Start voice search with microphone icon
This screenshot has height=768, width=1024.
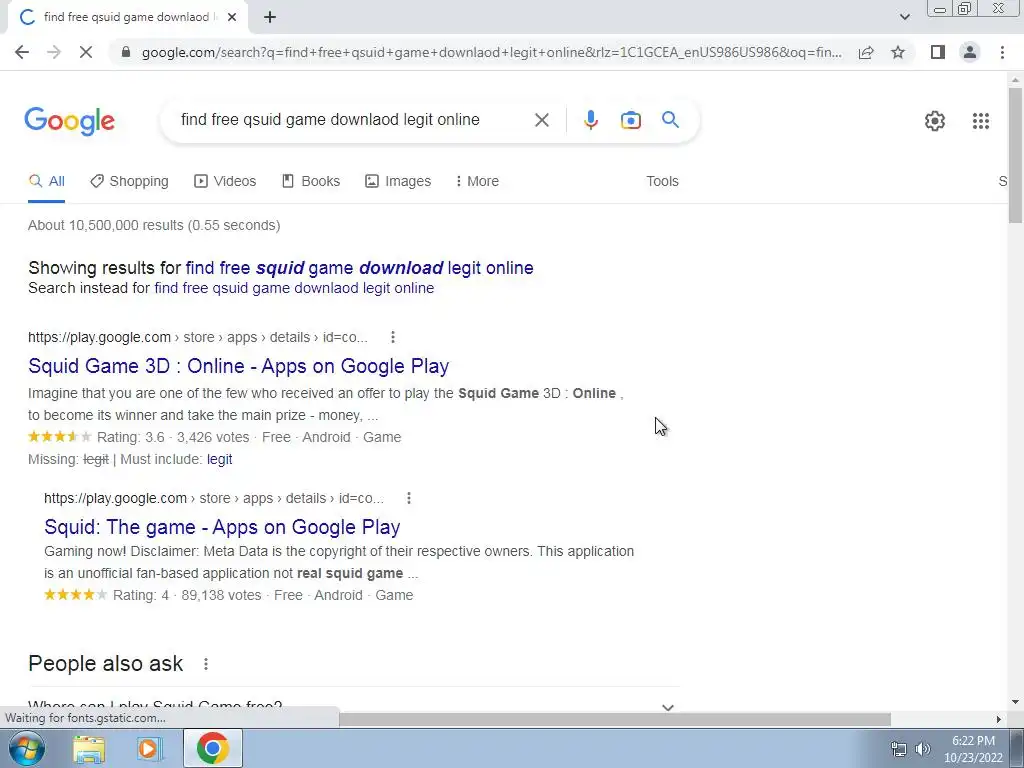coord(590,120)
